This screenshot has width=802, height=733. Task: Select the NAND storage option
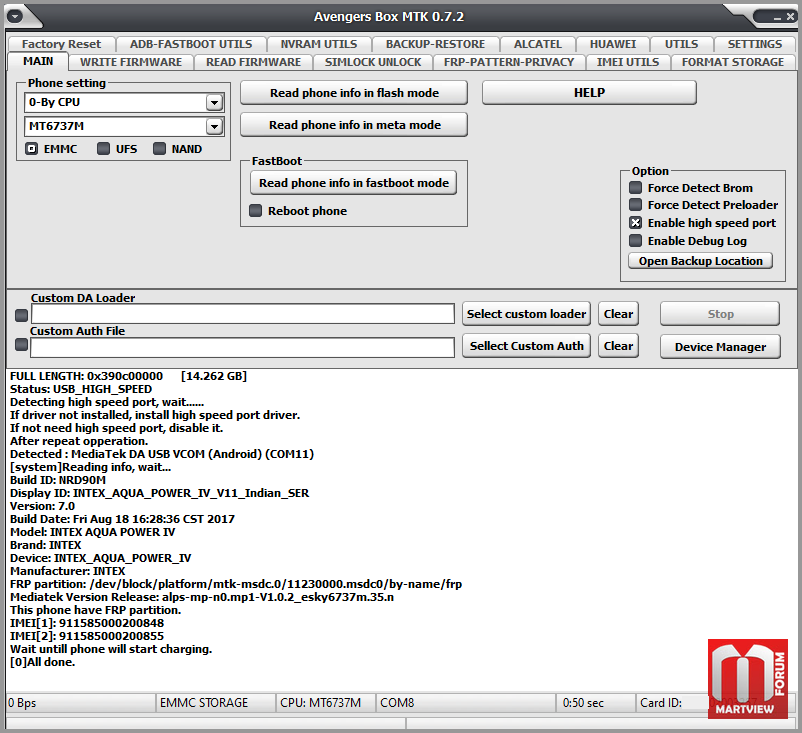160,149
